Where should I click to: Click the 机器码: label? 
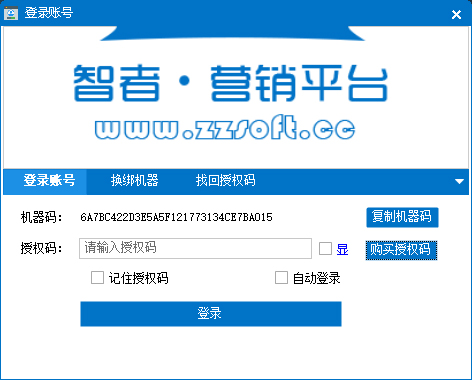[41, 217]
